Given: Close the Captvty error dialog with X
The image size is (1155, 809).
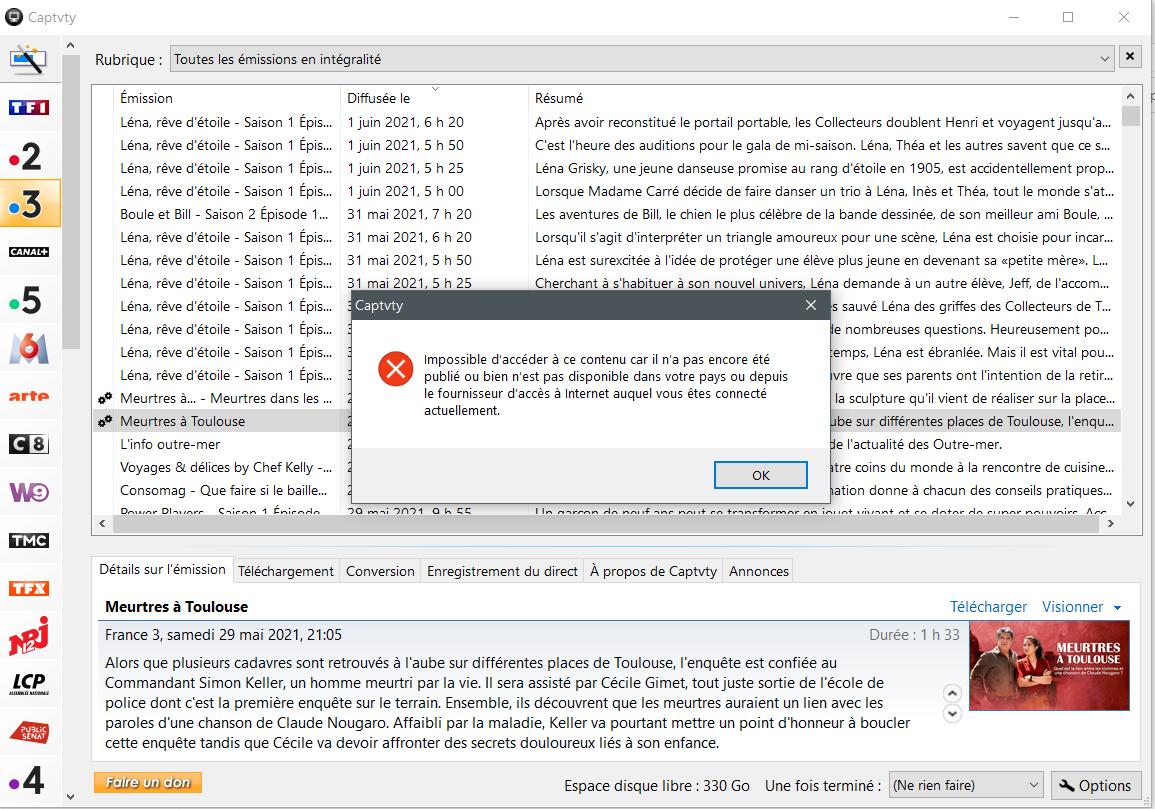Looking at the screenshot, I should [x=811, y=305].
